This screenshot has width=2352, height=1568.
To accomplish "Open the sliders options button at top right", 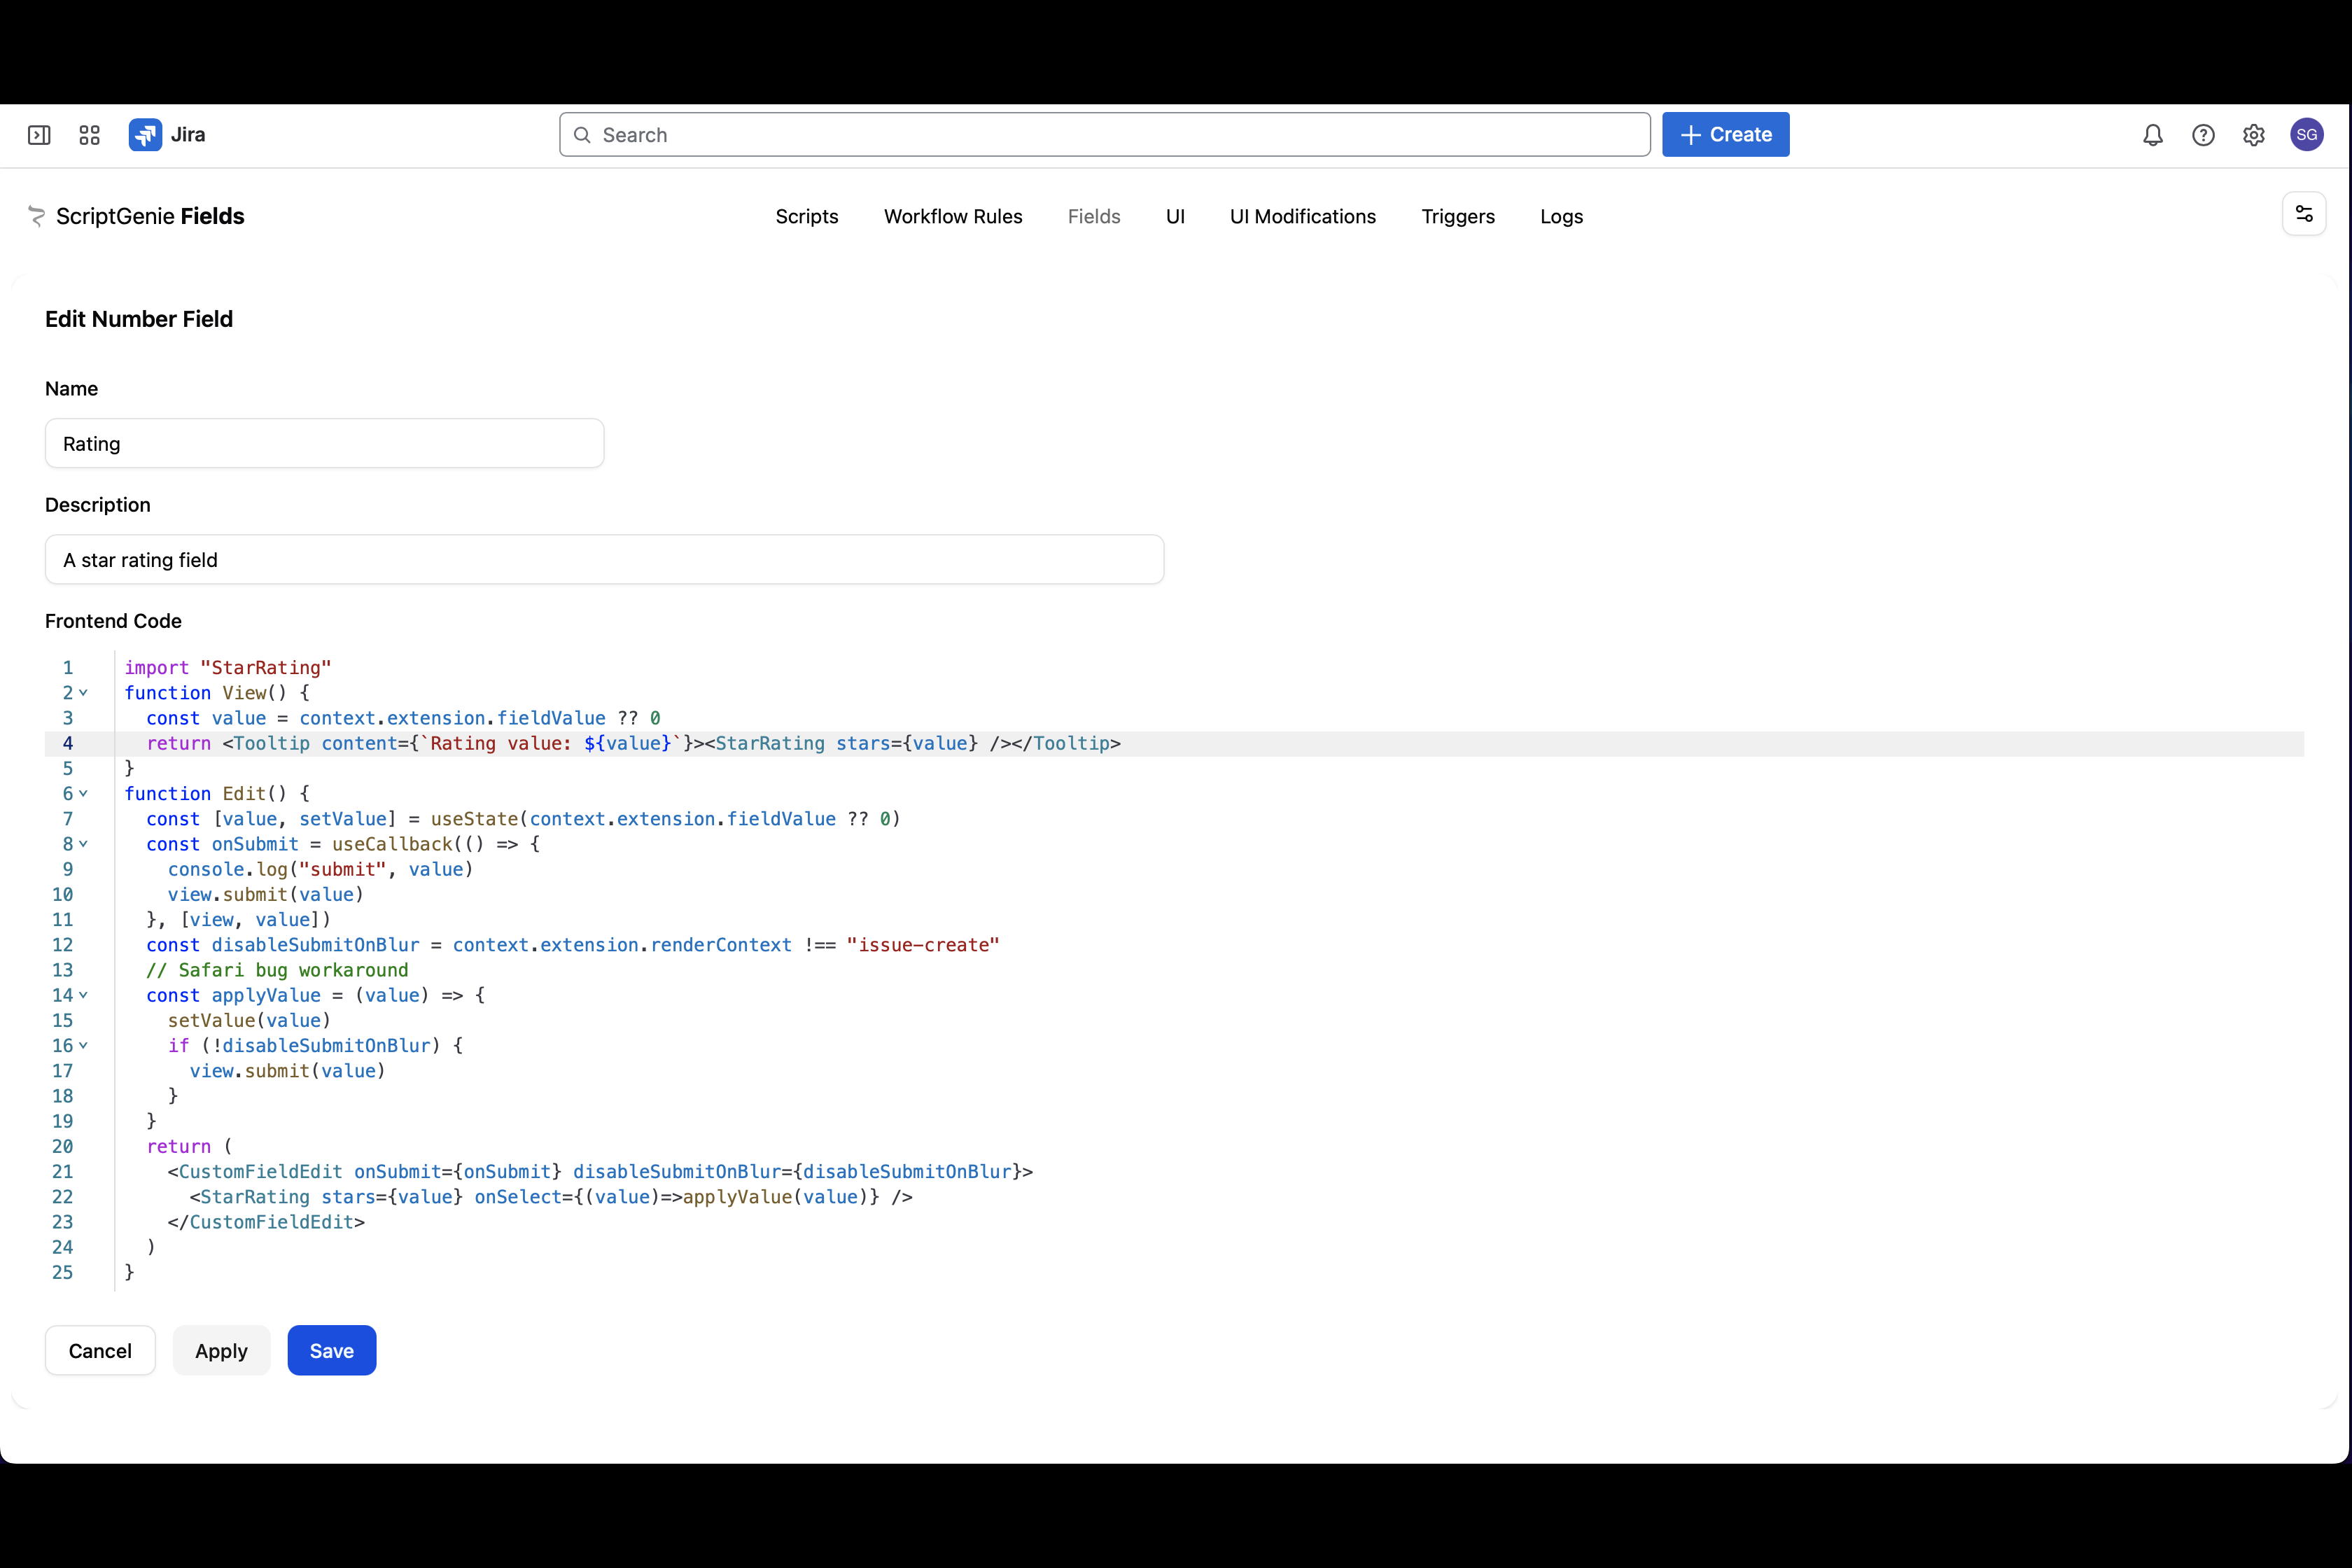I will point(2304,214).
